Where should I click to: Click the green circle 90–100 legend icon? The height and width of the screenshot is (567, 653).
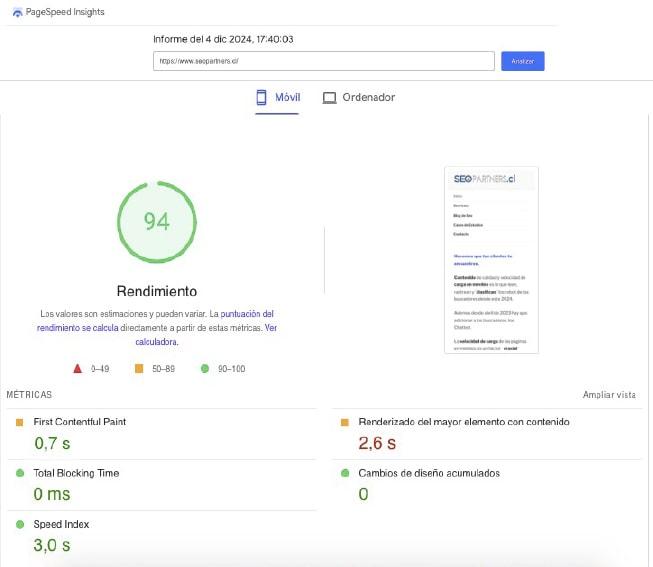pos(204,369)
